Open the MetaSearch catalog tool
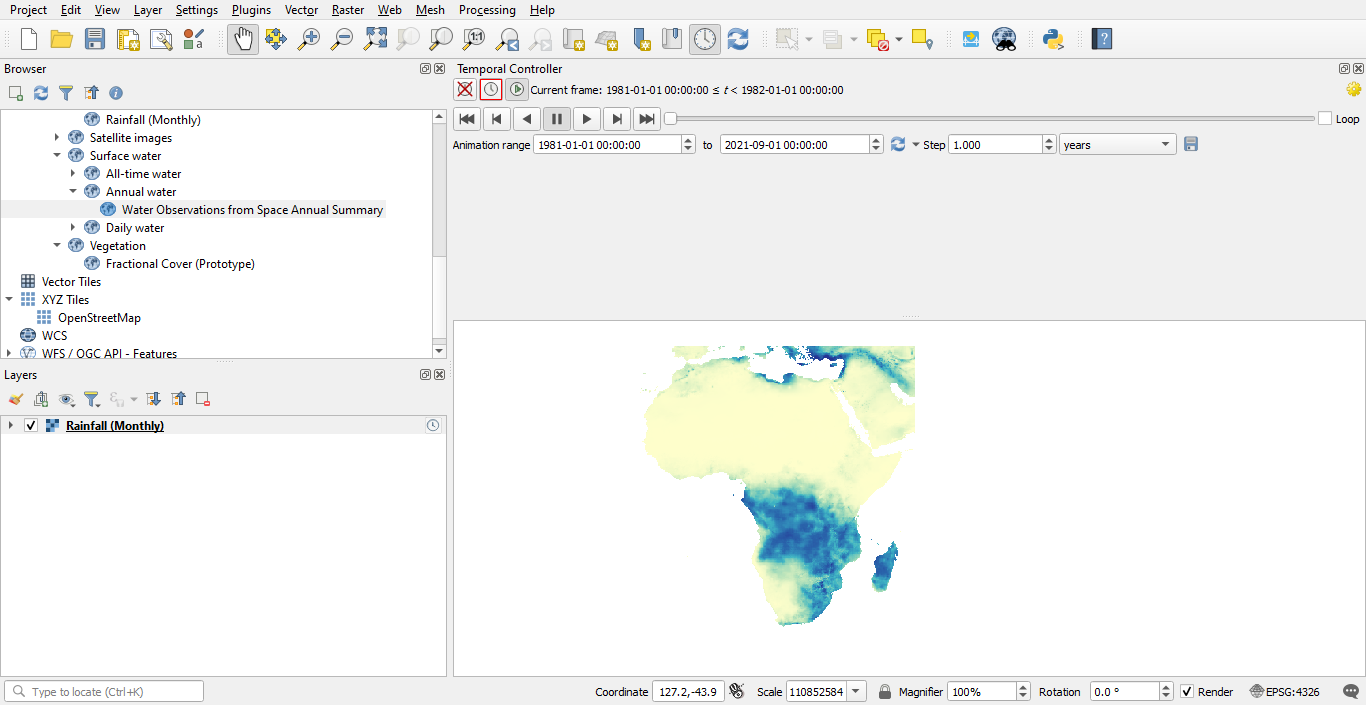This screenshot has height=705, width=1366. coord(1002,39)
